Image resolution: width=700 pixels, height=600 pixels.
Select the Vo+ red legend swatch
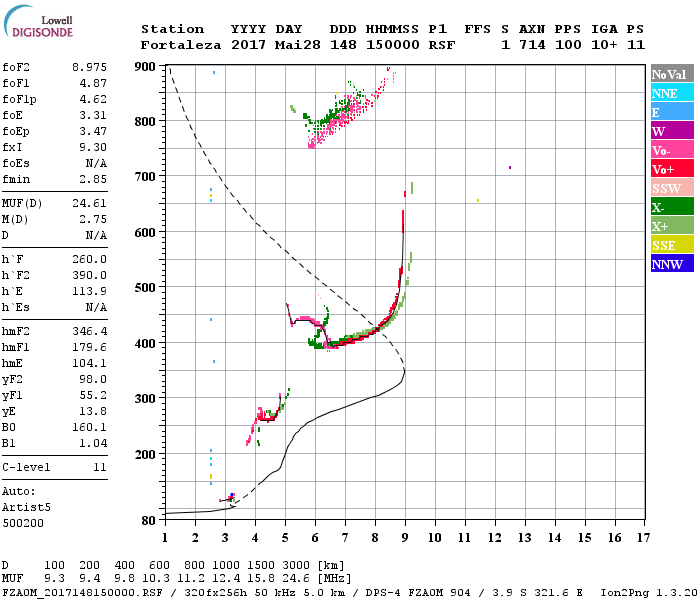click(x=672, y=169)
